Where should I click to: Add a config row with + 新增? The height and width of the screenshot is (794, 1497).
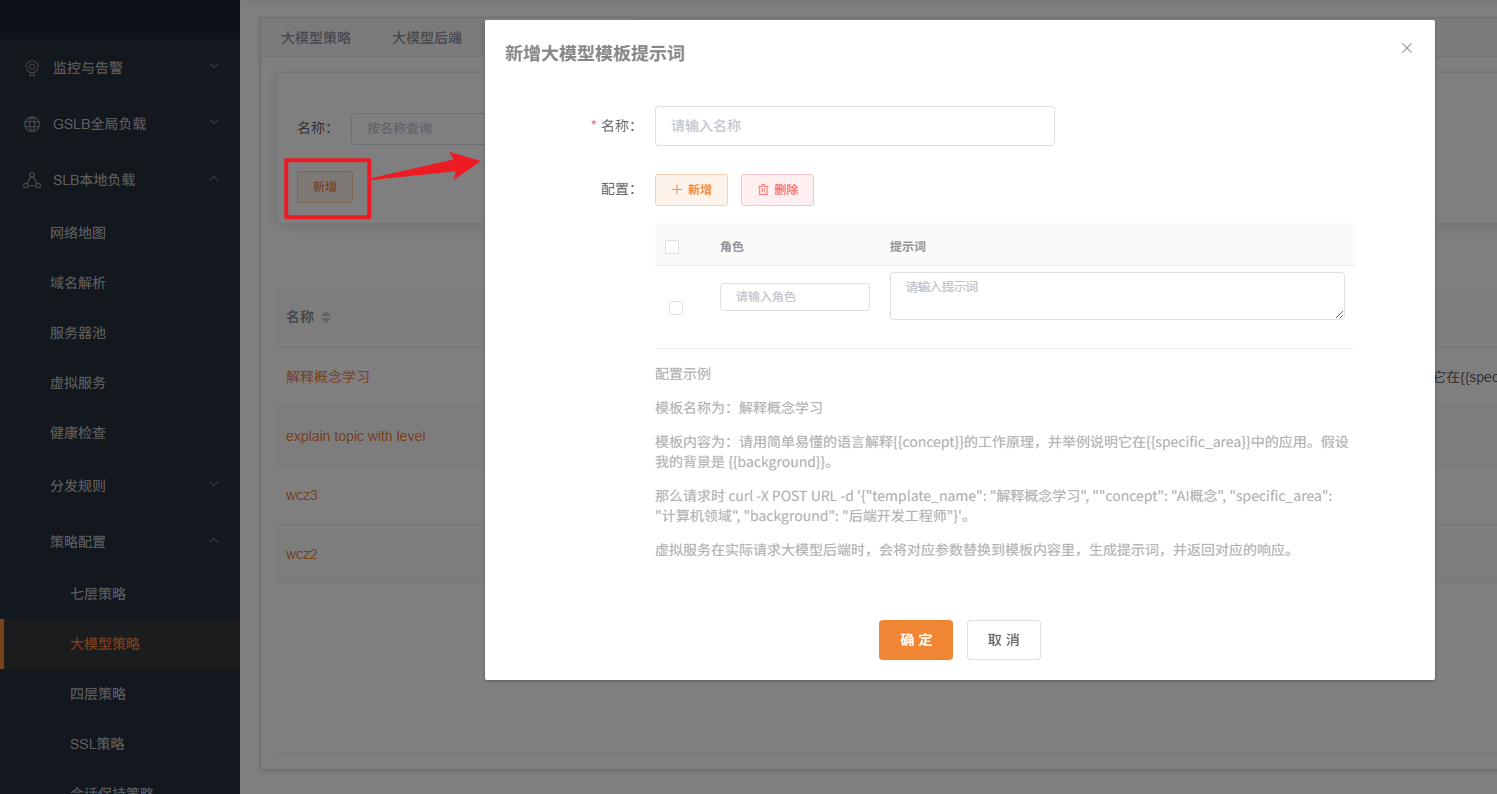(x=691, y=190)
